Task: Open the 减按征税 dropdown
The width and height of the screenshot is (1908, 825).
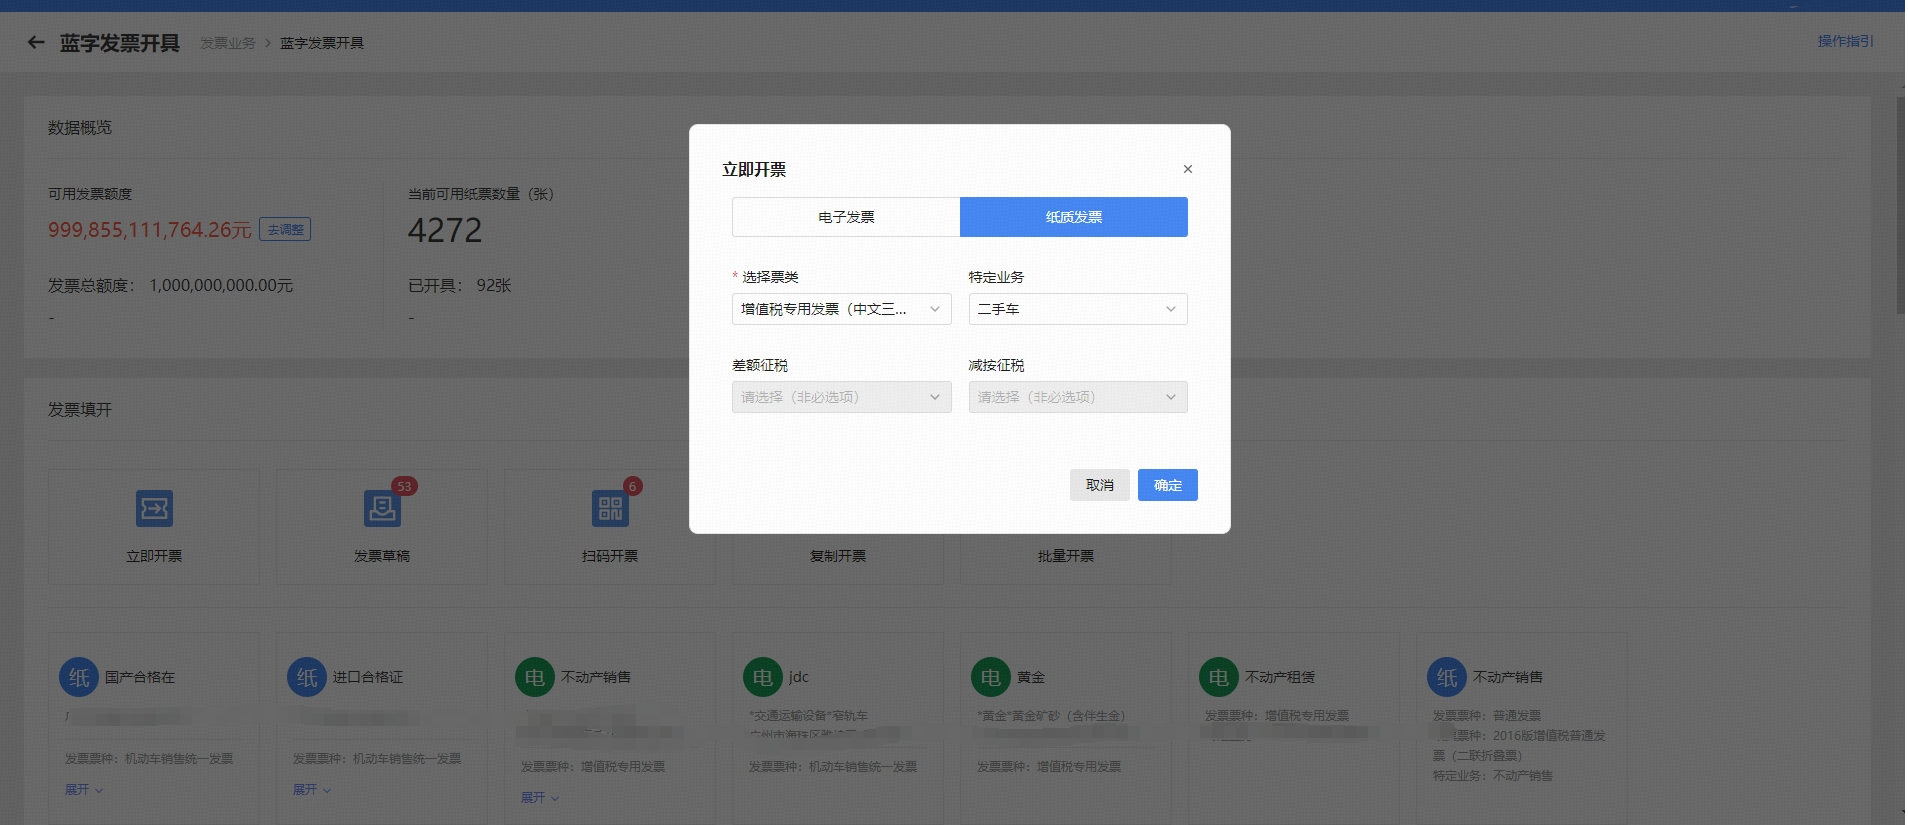Action: 1077,397
